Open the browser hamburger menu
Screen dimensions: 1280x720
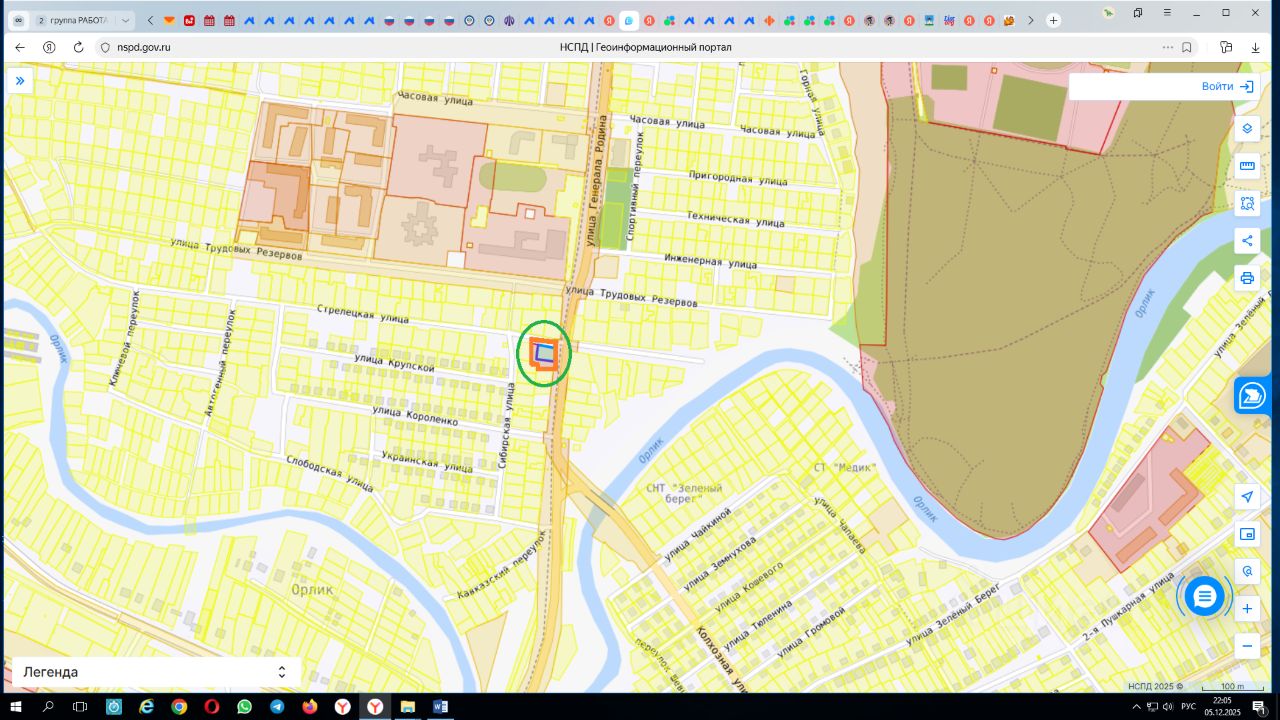[1167, 13]
